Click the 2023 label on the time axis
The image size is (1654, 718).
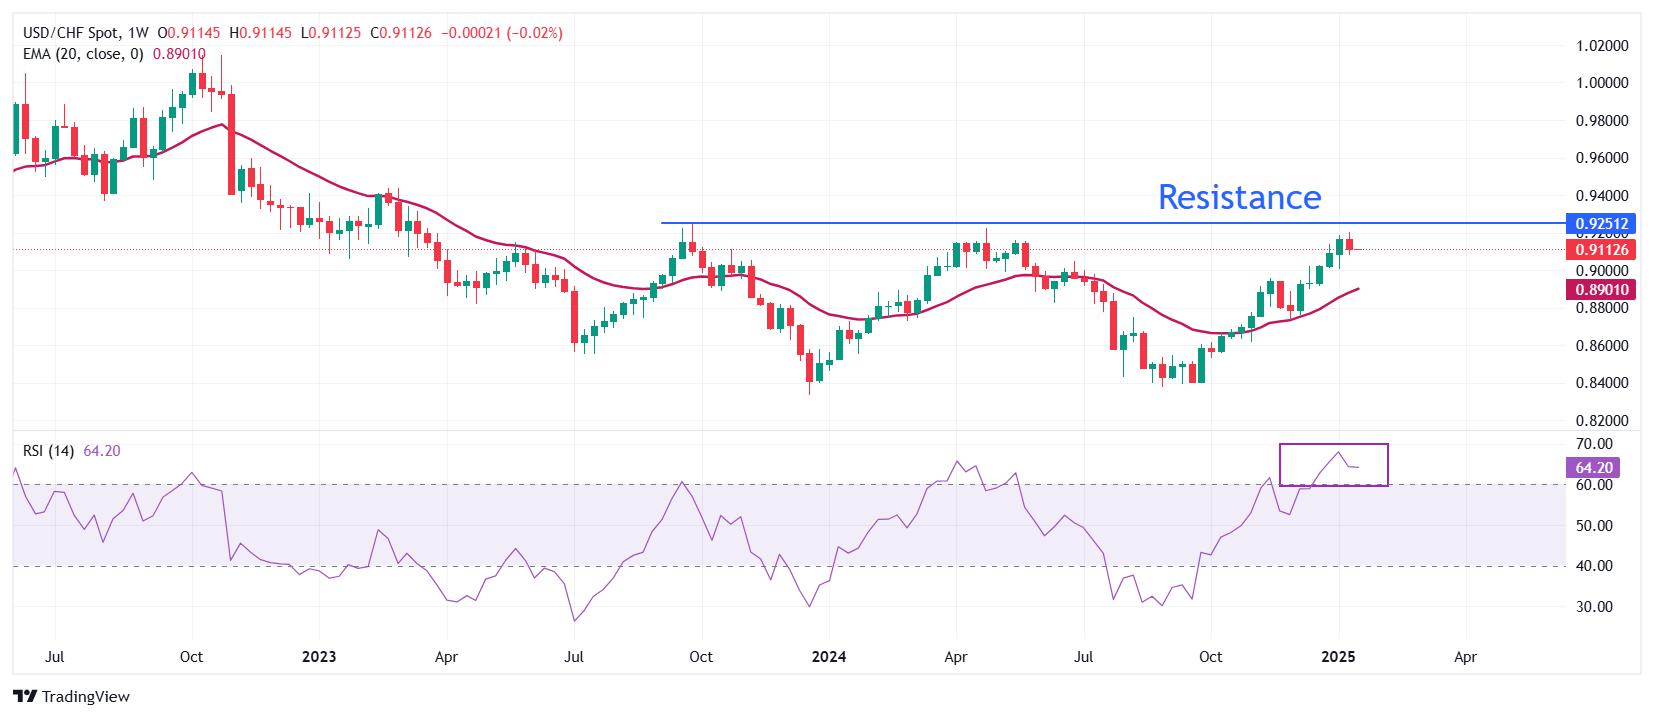(319, 657)
